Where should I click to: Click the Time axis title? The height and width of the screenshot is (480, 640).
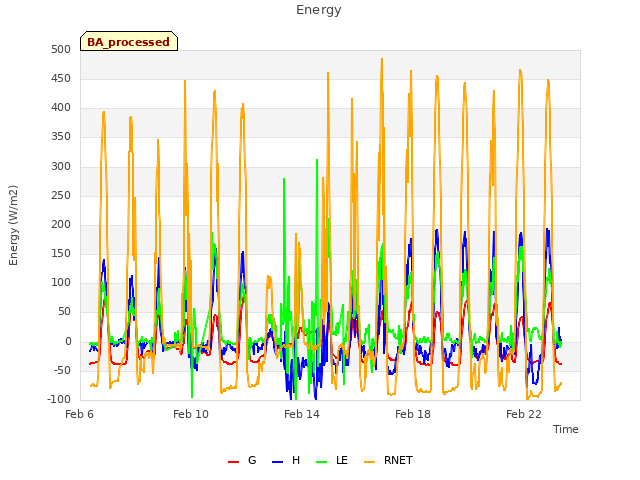565,429
